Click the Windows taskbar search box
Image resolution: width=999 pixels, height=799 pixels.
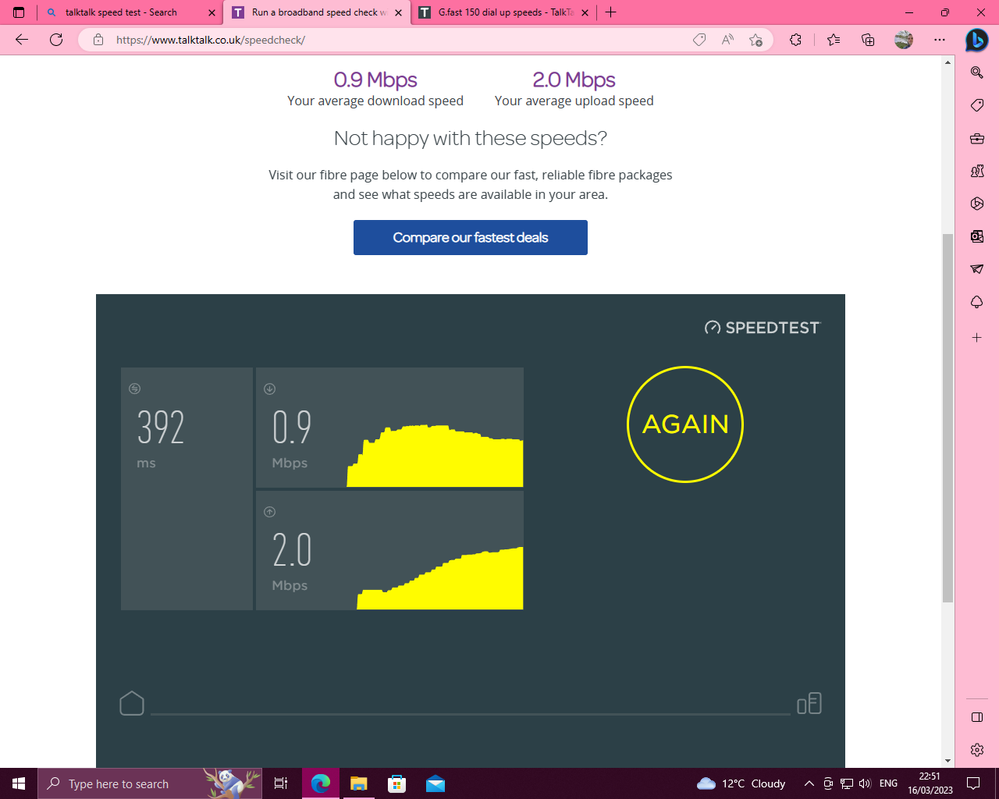coord(118,784)
